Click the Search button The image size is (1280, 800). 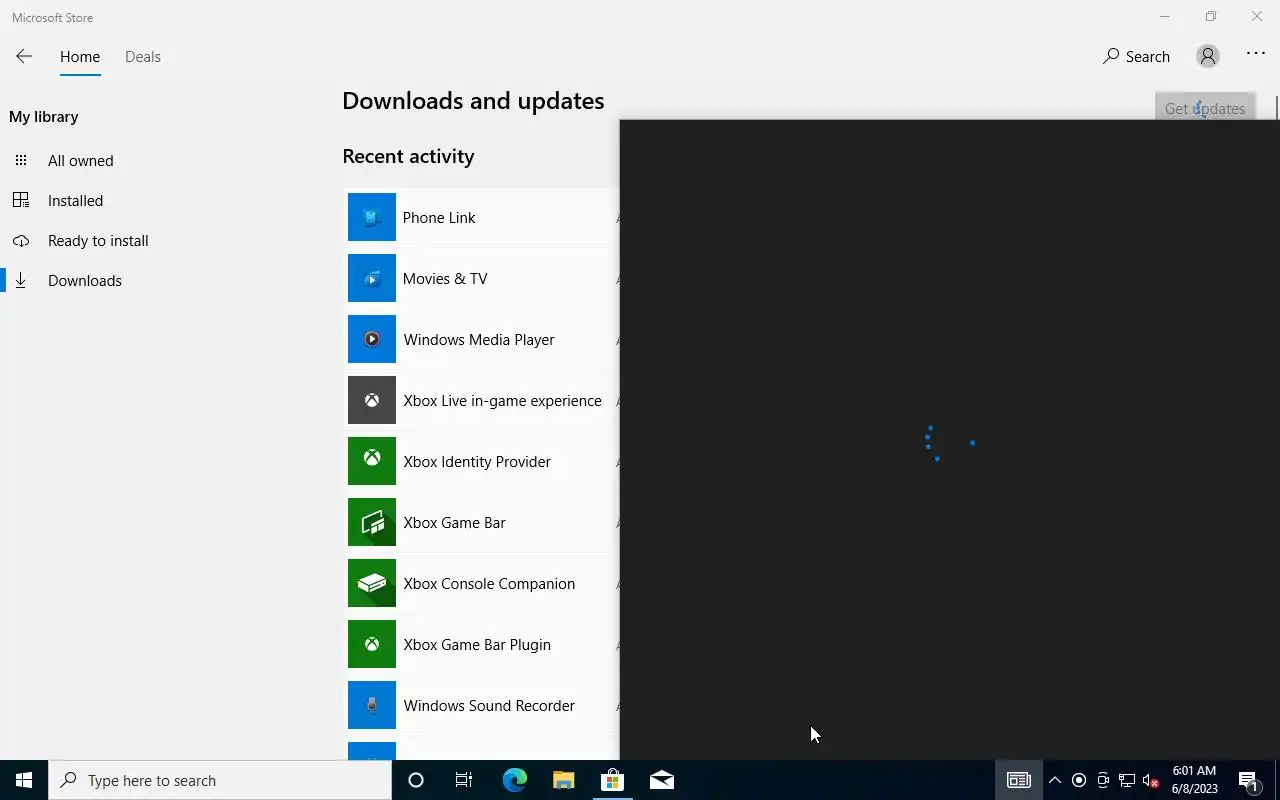(1136, 57)
